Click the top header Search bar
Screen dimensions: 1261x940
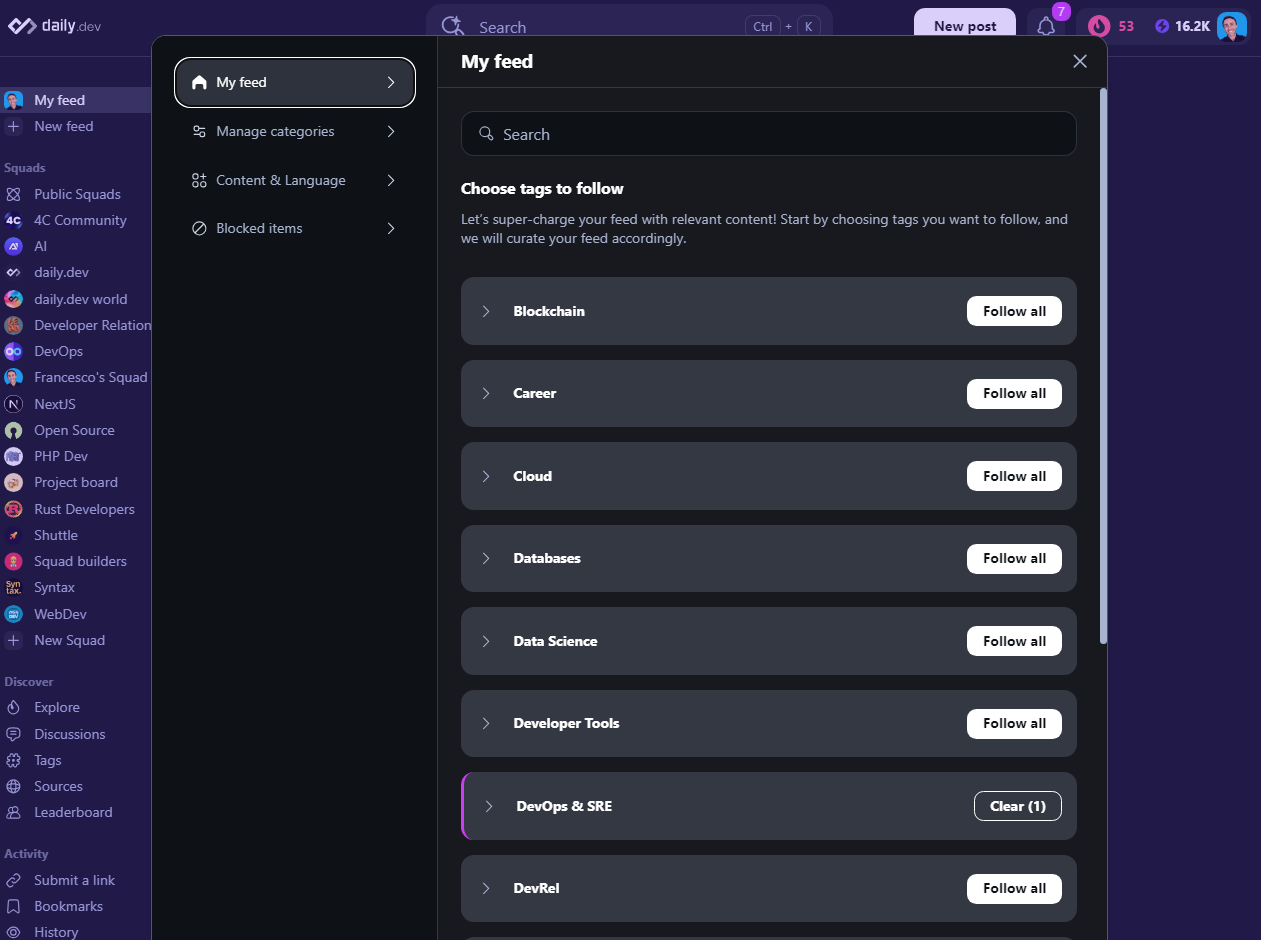[x=629, y=27]
